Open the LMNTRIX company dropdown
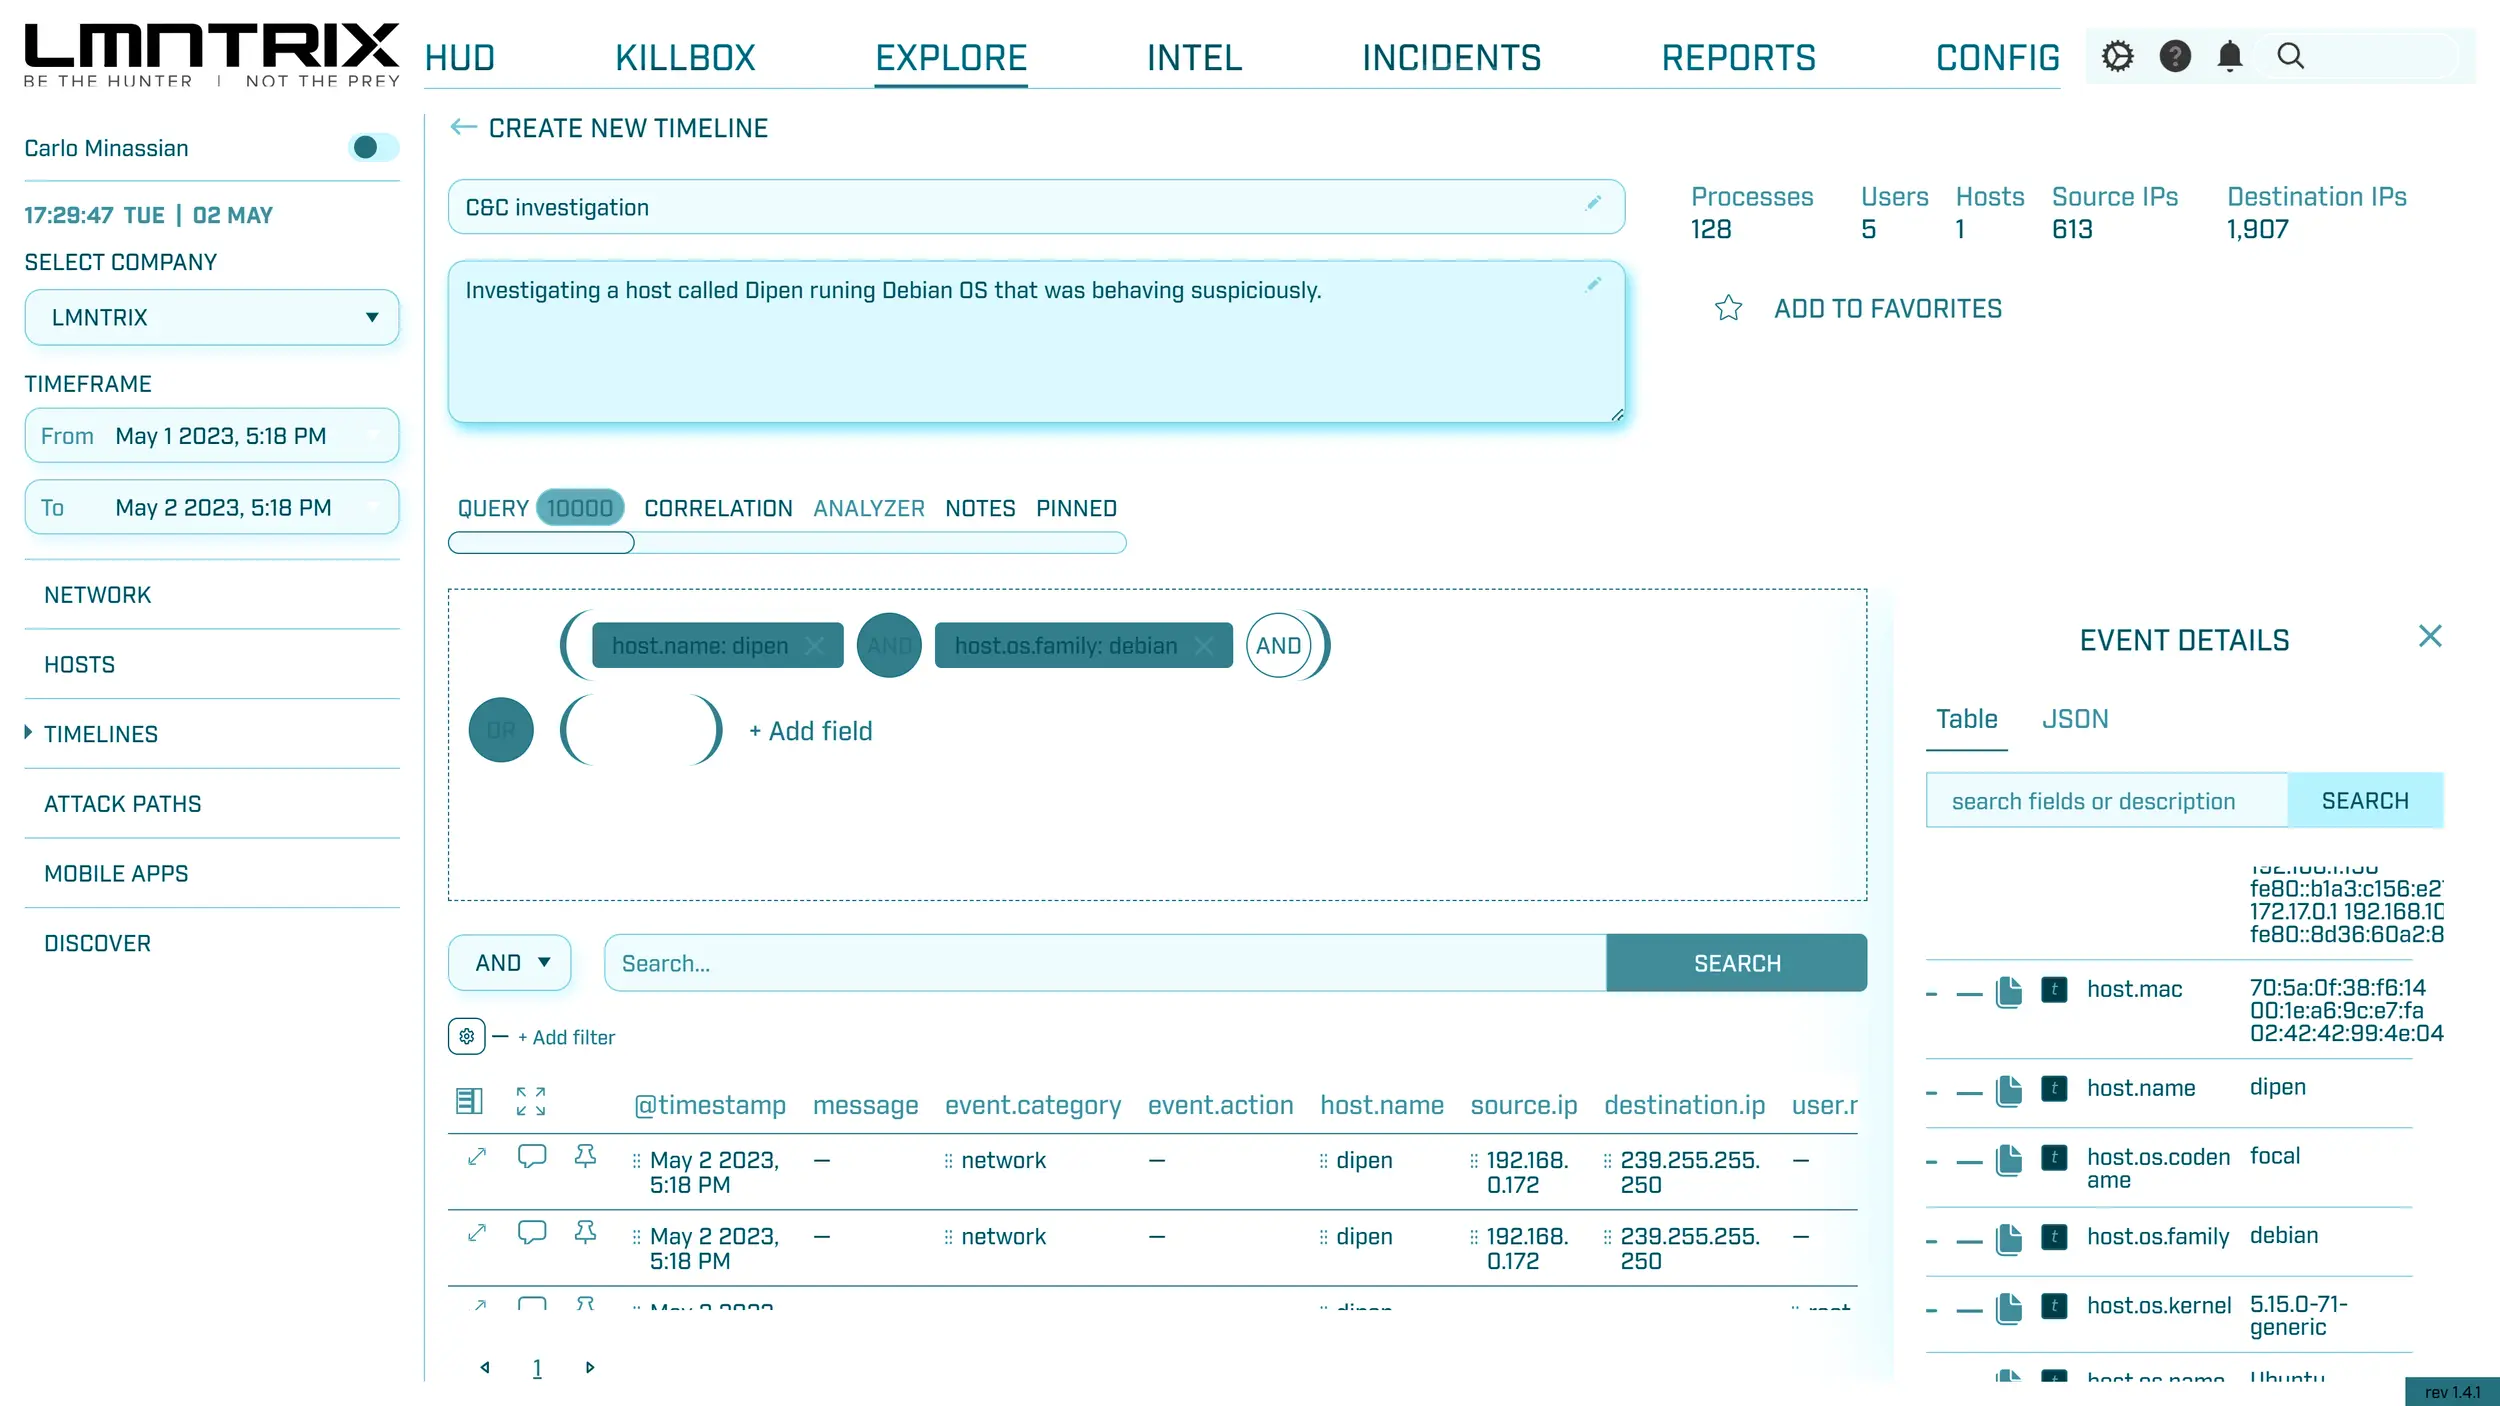2500x1406 pixels. coord(212,317)
